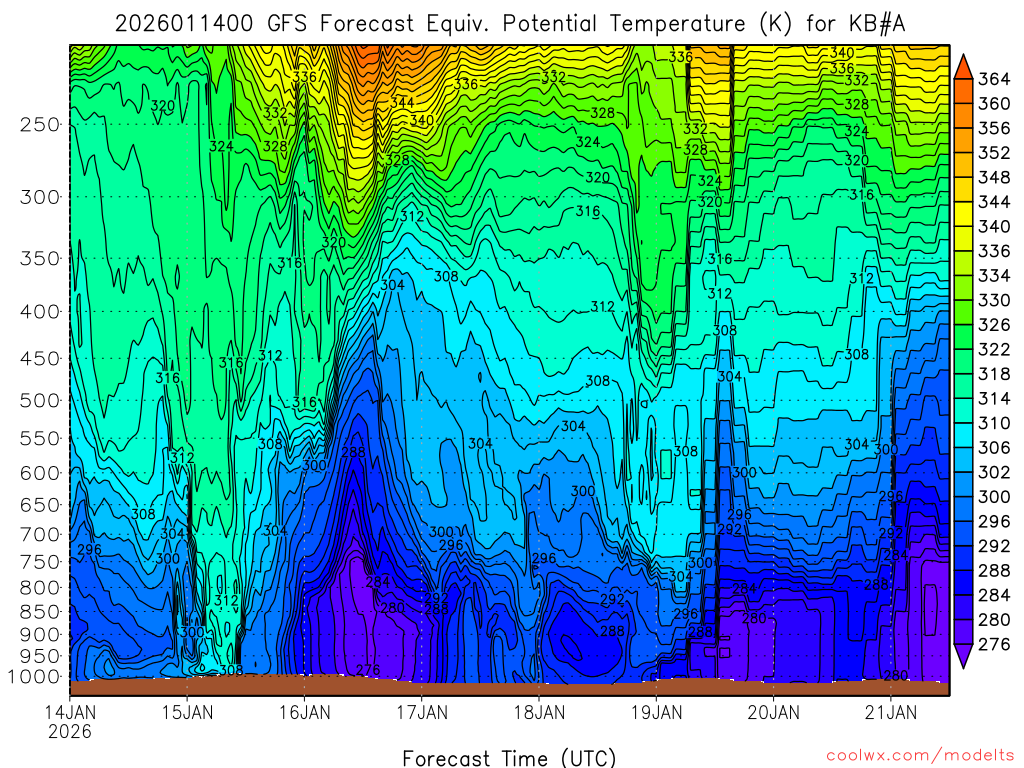Click the 250 pressure level label
The image size is (1024, 768).
pos(40,125)
